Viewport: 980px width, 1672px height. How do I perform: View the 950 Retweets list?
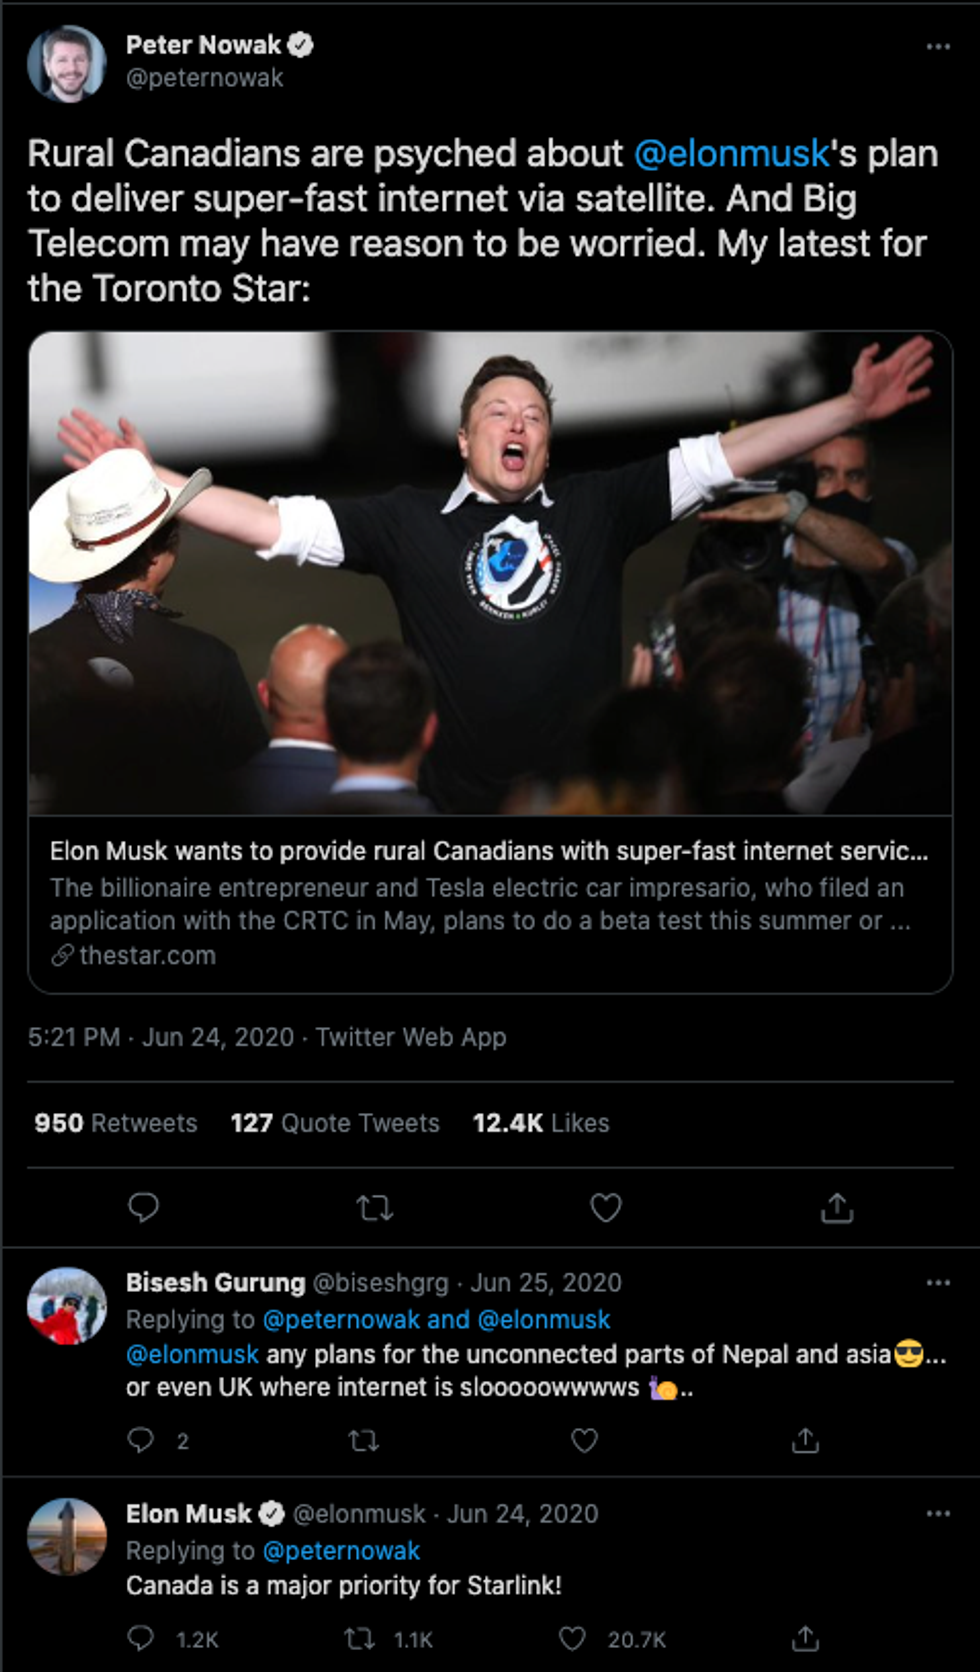coord(116,1123)
